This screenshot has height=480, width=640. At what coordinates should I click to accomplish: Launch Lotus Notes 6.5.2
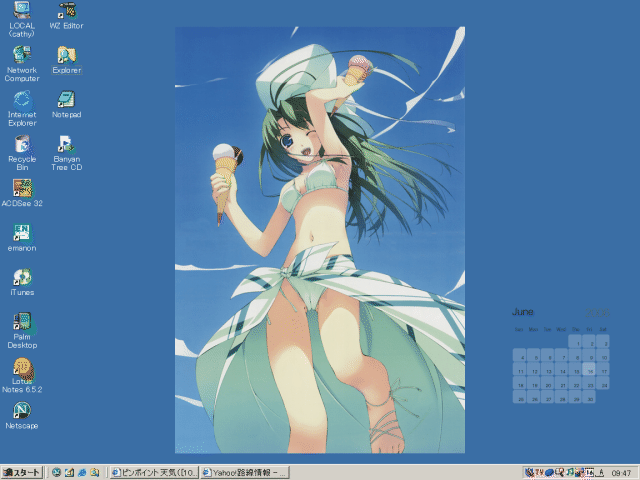click(x=21, y=370)
